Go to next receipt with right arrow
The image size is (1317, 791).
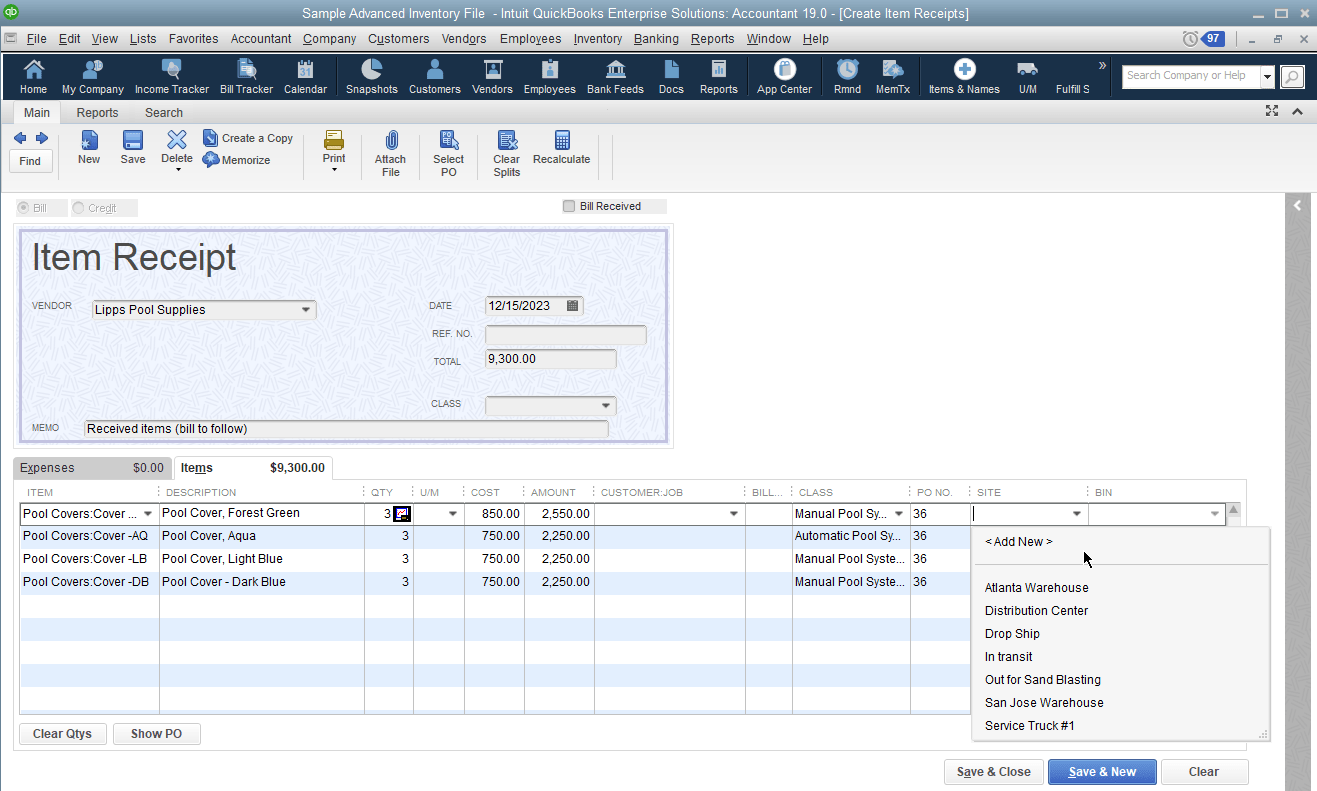[x=42, y=138]
